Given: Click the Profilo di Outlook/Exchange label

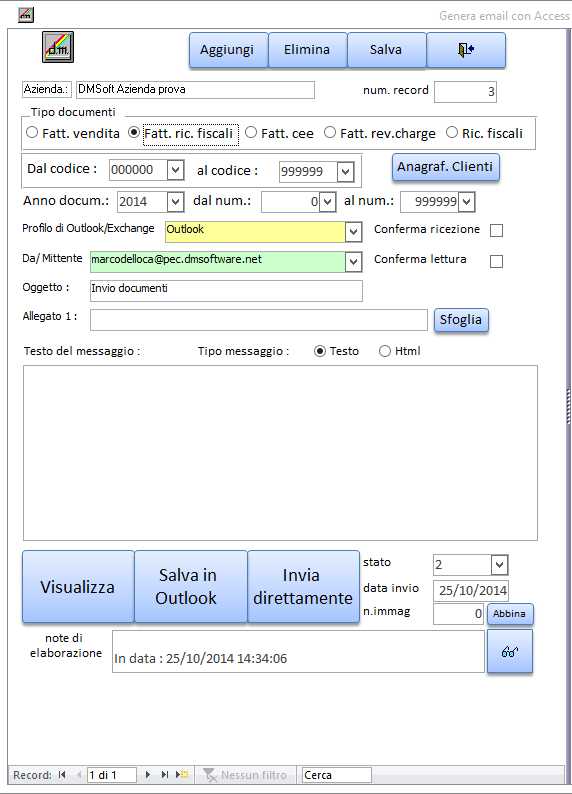Looking at the screenshot, I should 88,228.
